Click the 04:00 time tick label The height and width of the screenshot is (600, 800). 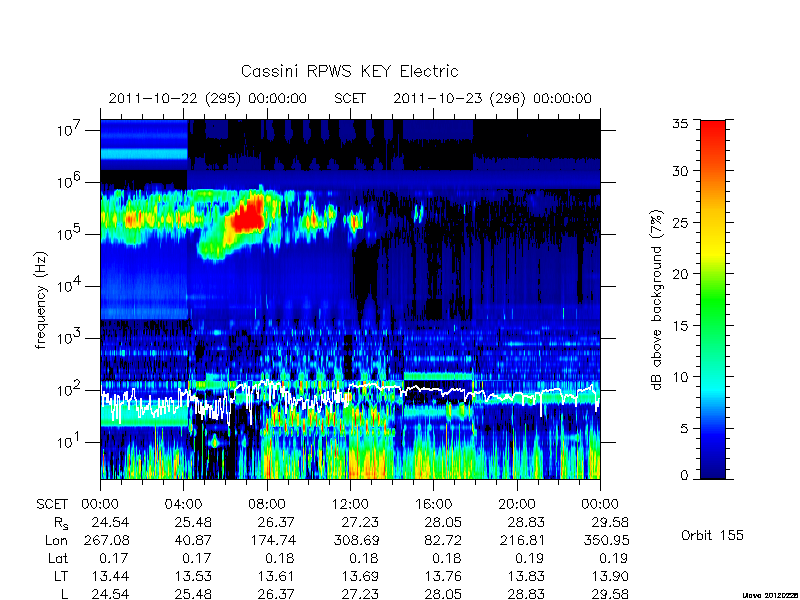[183, 504]
